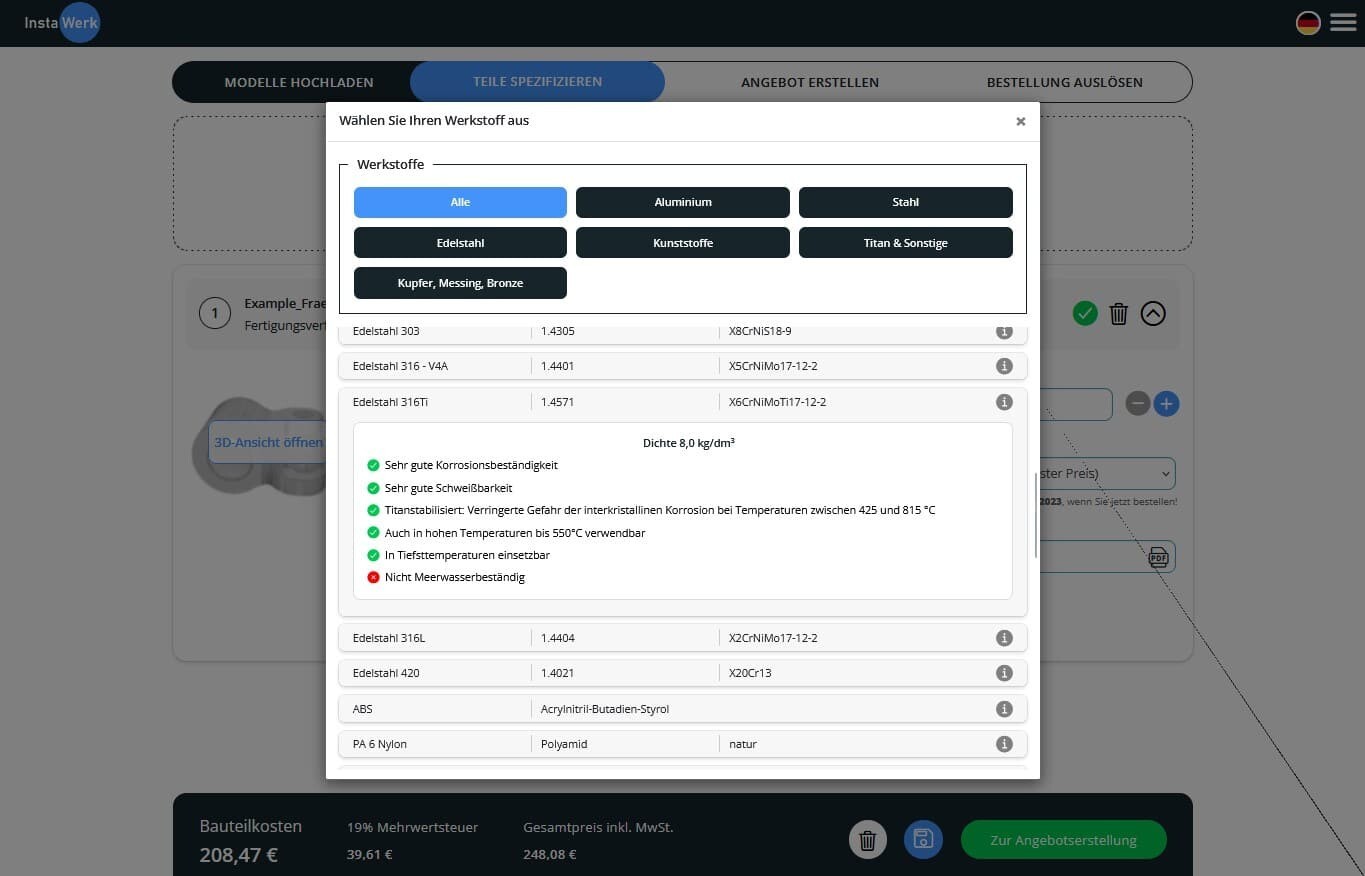Click the info icon for PA 6 Nylon
This screenshot has width=1365, height=876.
pos(1004,744)
